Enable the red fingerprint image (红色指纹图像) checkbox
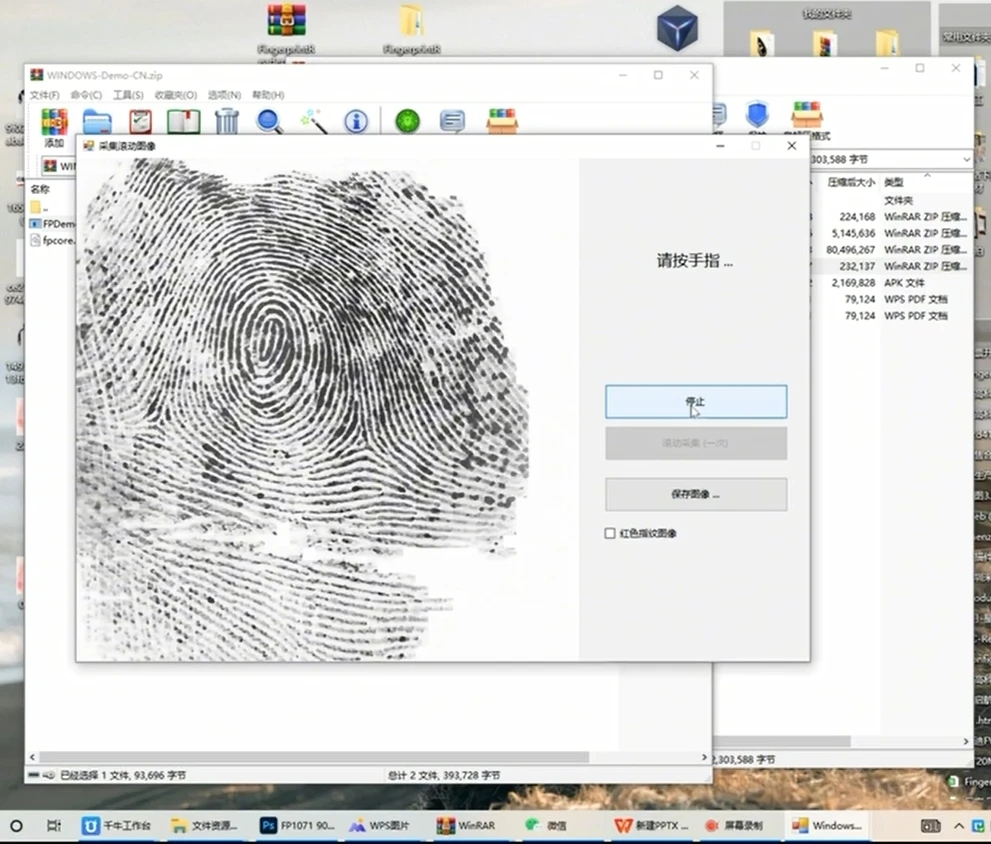The height and width of the screenshot is (844, 991). 610,534
